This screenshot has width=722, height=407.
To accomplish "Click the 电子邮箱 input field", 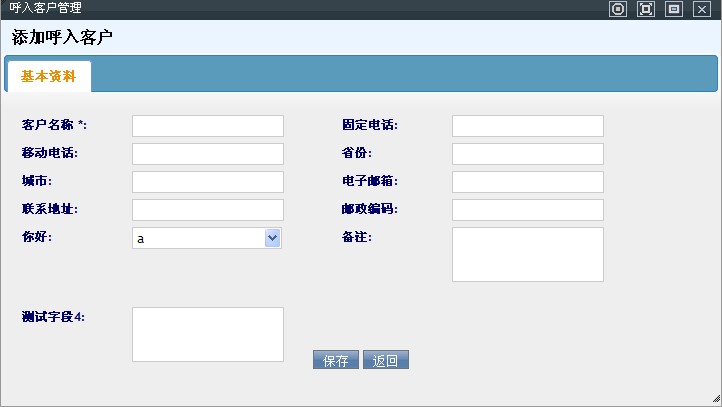I will [528, 182].
